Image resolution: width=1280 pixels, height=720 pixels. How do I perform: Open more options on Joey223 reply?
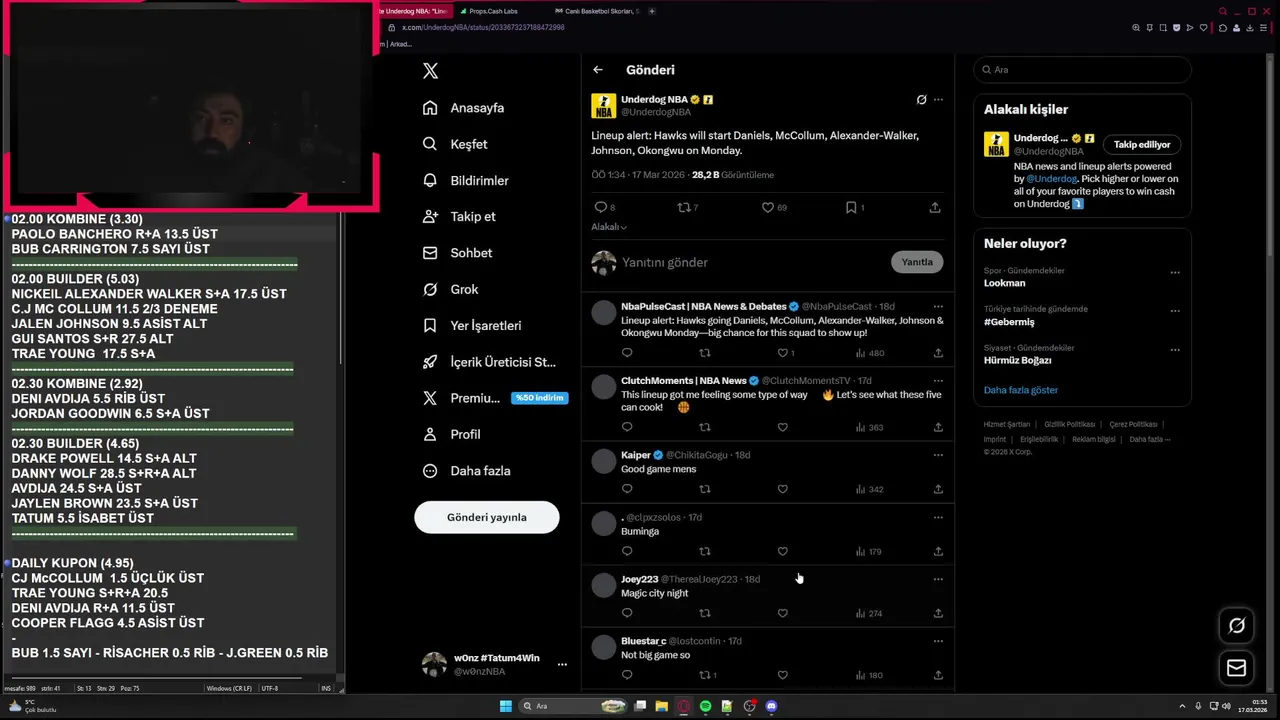coord(938,579)
